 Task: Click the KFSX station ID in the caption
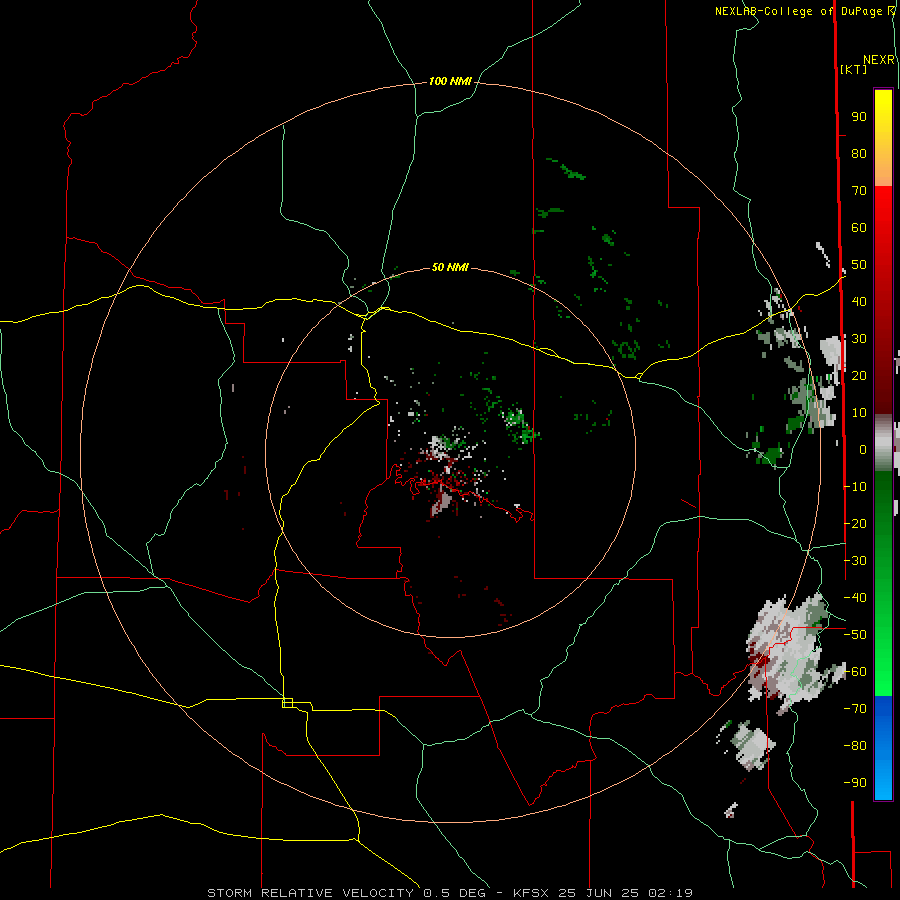click(x=531, y=893)
